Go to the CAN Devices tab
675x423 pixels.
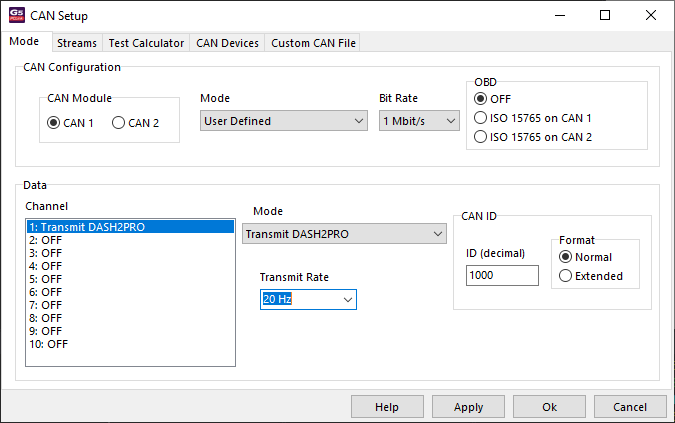(x=227, y=43)
